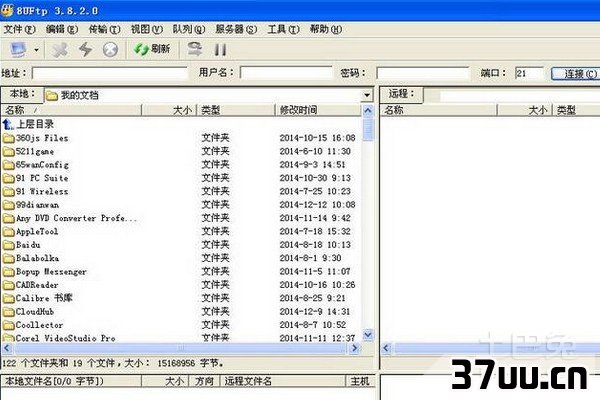Select the 65wanConfig folder icon
The height and width of the screenshot is (400, 600).
pos(8,165)
